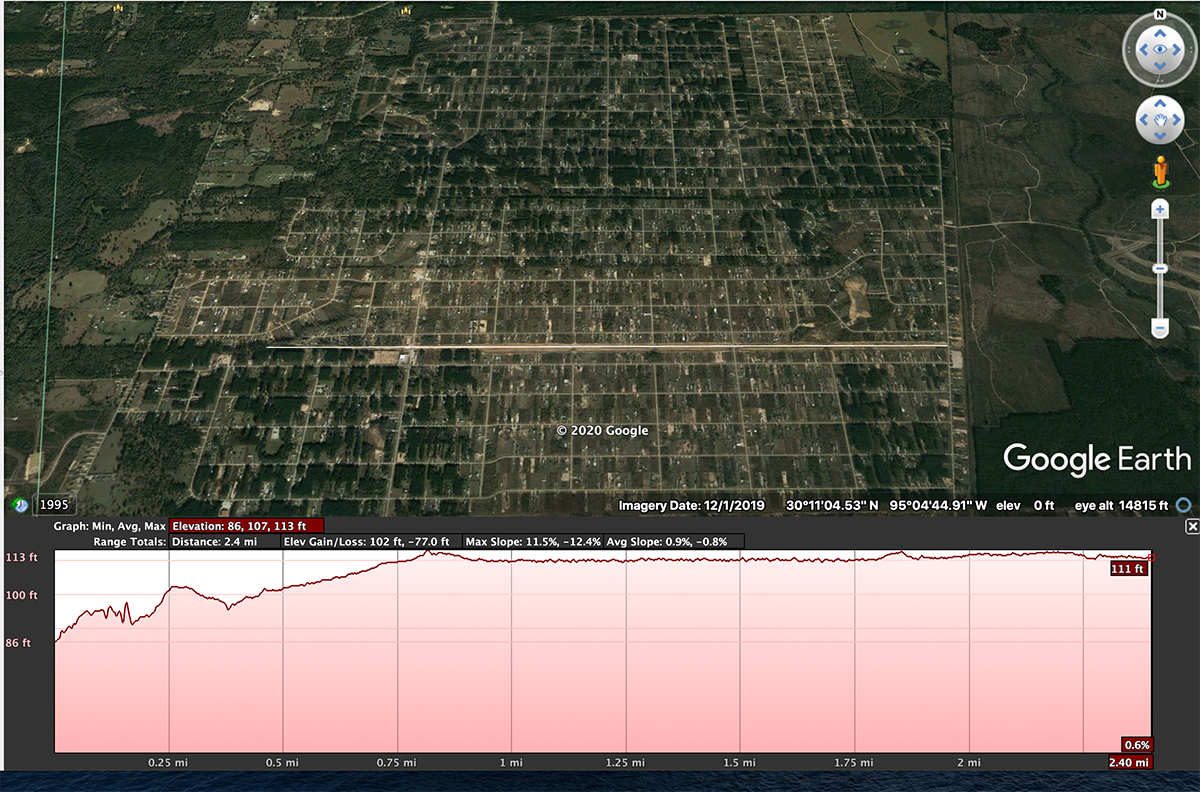Click the 113 ft axis label
This screenshot has height=792, width=1200.
(22, 558)
